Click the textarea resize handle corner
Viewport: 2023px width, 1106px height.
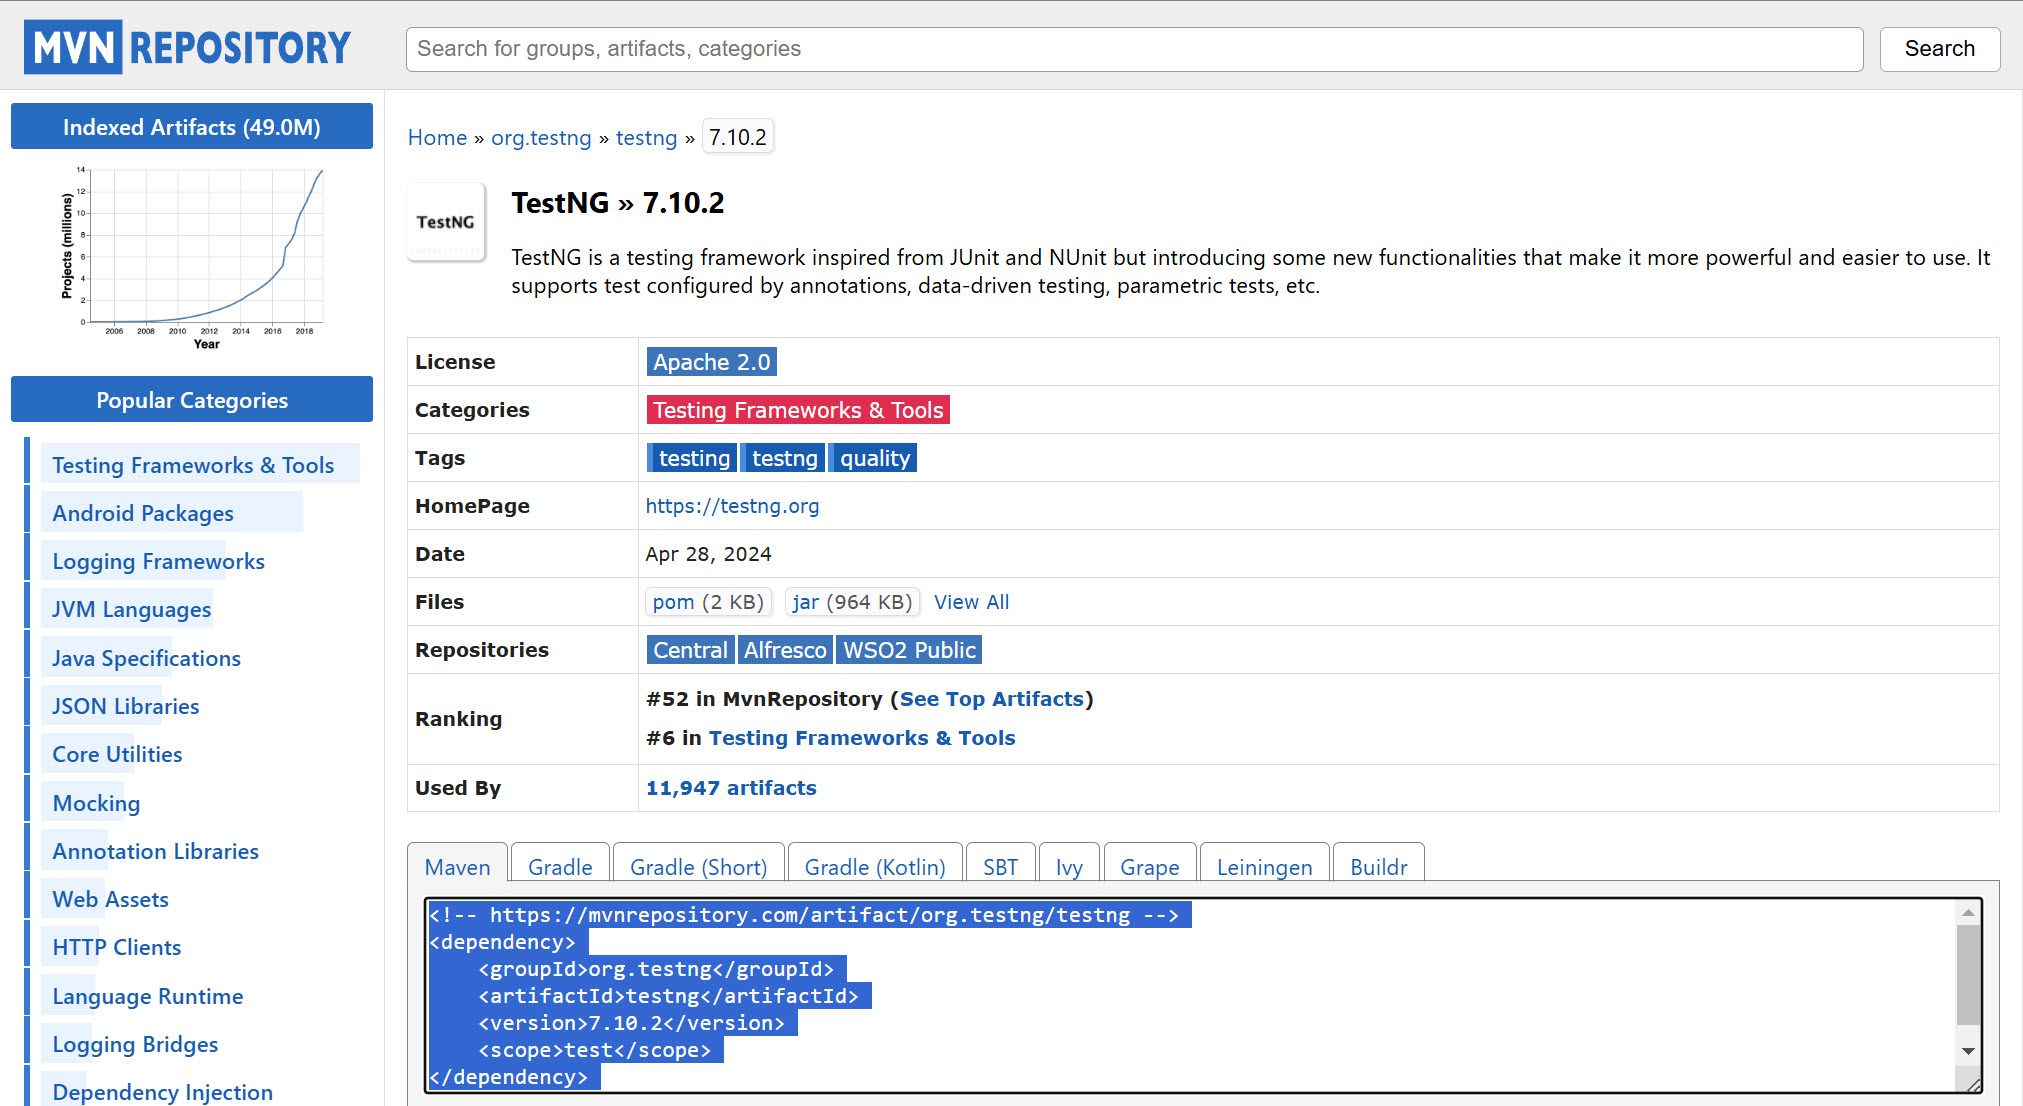click(1973, 1084)
